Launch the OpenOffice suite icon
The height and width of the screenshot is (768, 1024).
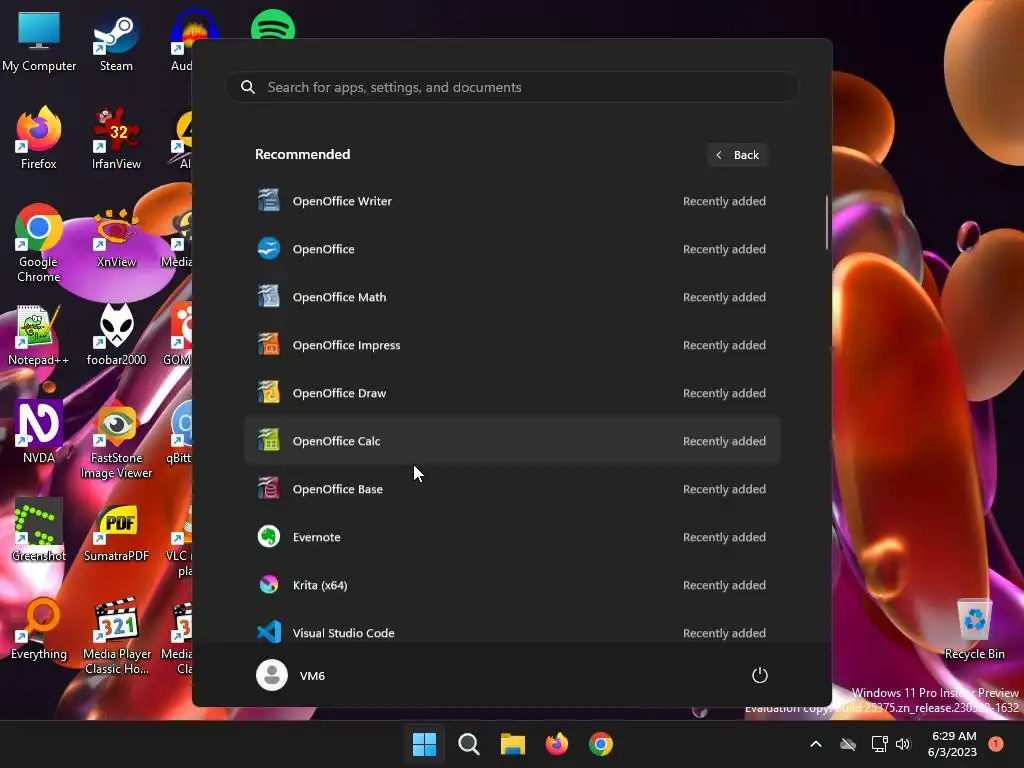268,249
